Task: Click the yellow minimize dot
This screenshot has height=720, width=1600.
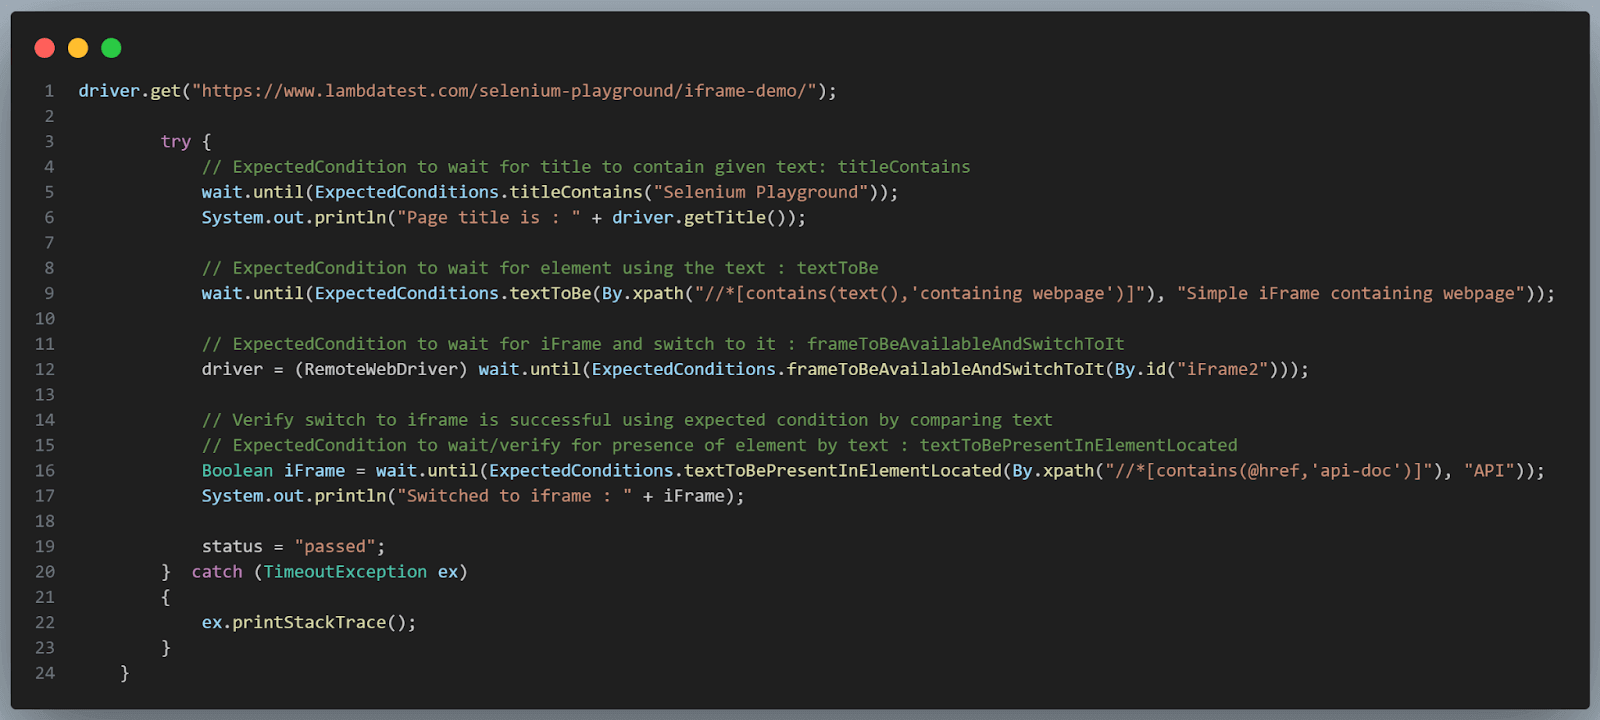Action: coord(78,48)
